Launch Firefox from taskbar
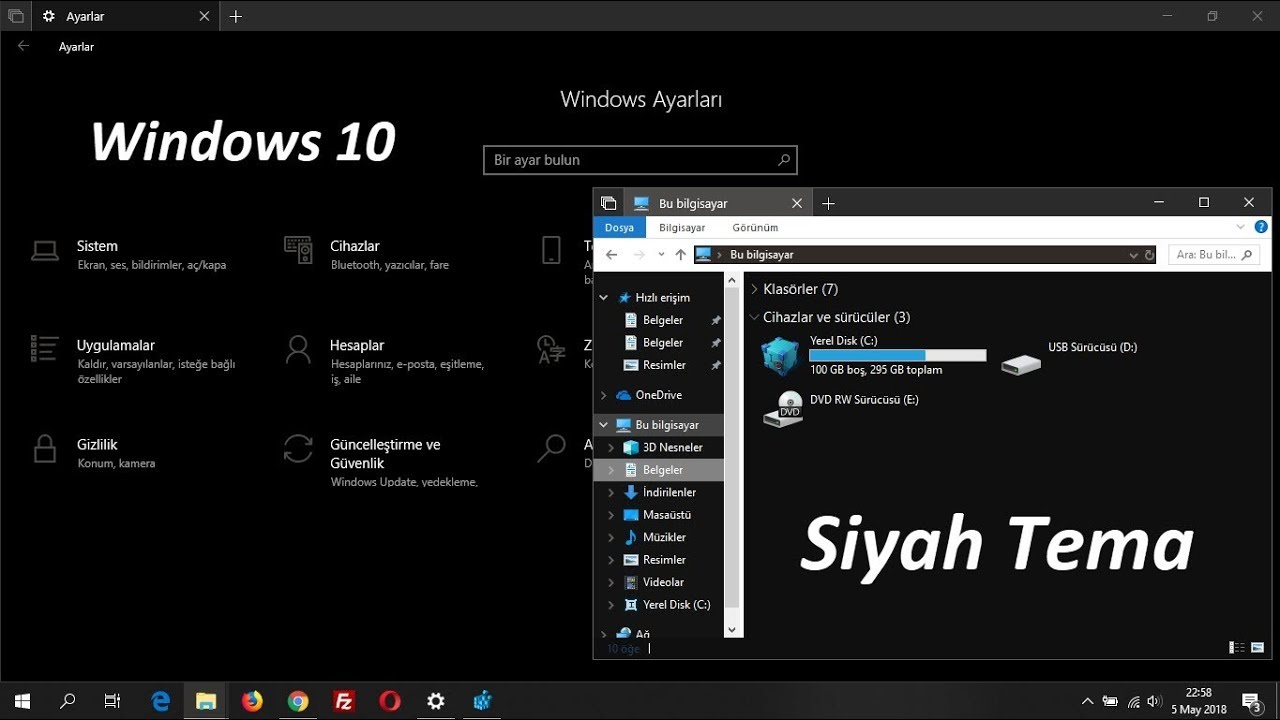The image size is (1280, 720). (252, 701)
